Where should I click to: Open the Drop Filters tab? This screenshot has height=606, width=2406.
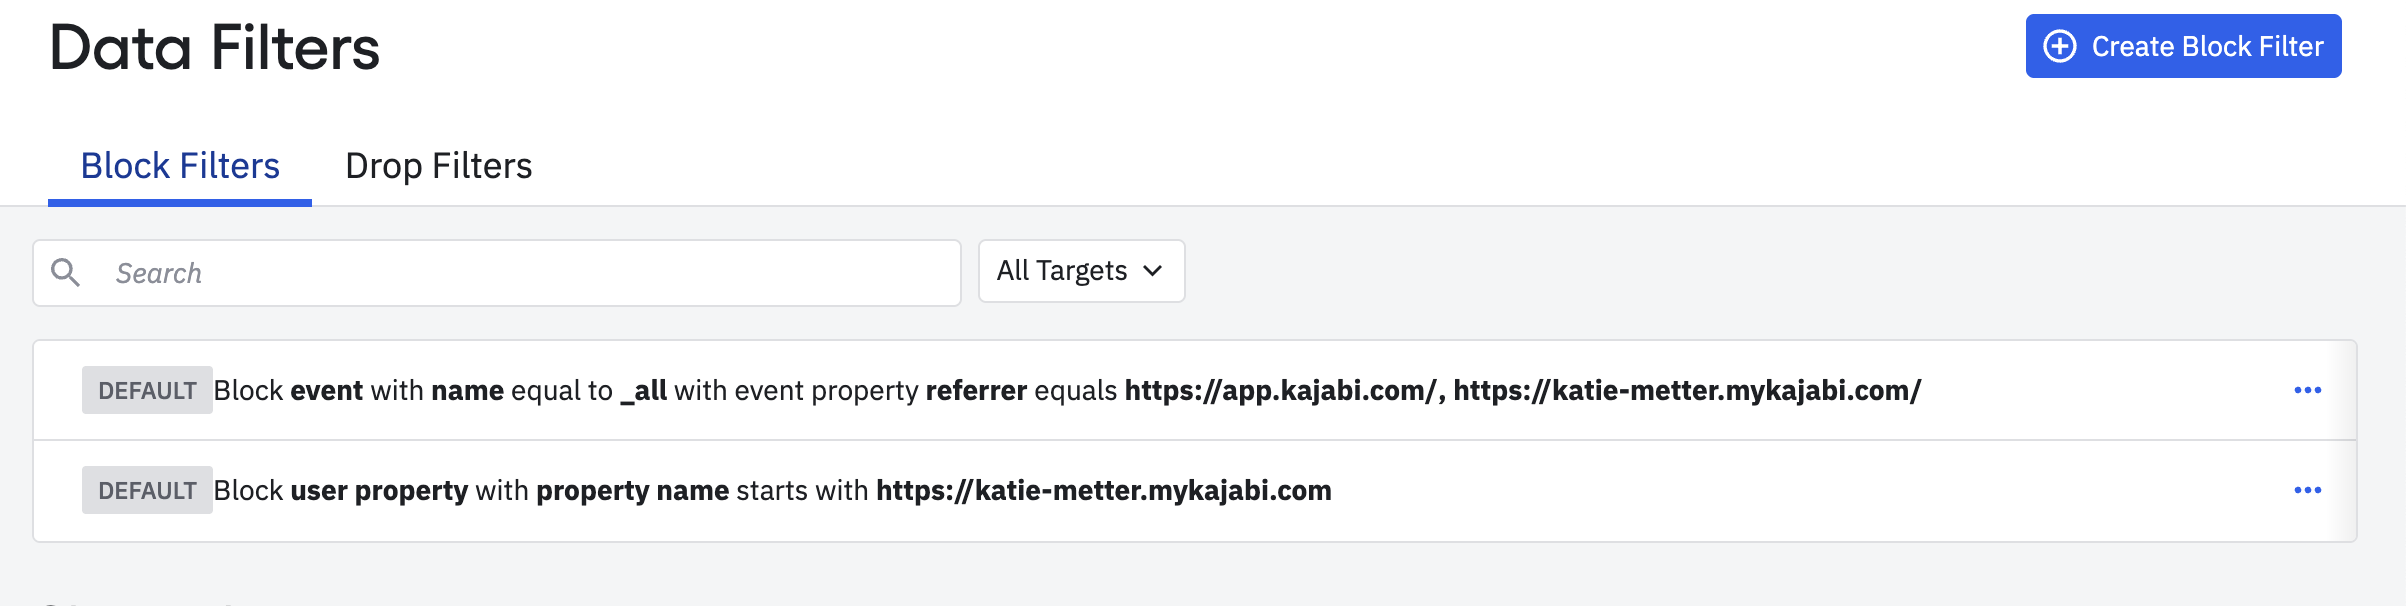[x=438, y=166]
